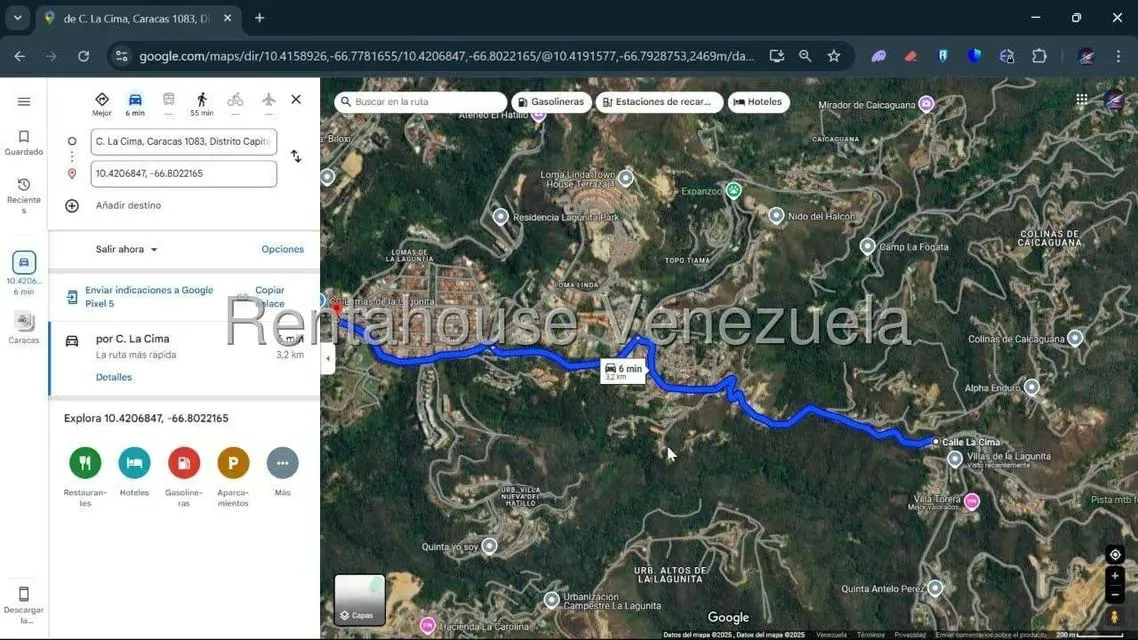
Task: Open the Guardado saved places
Action: pos(24,143)
